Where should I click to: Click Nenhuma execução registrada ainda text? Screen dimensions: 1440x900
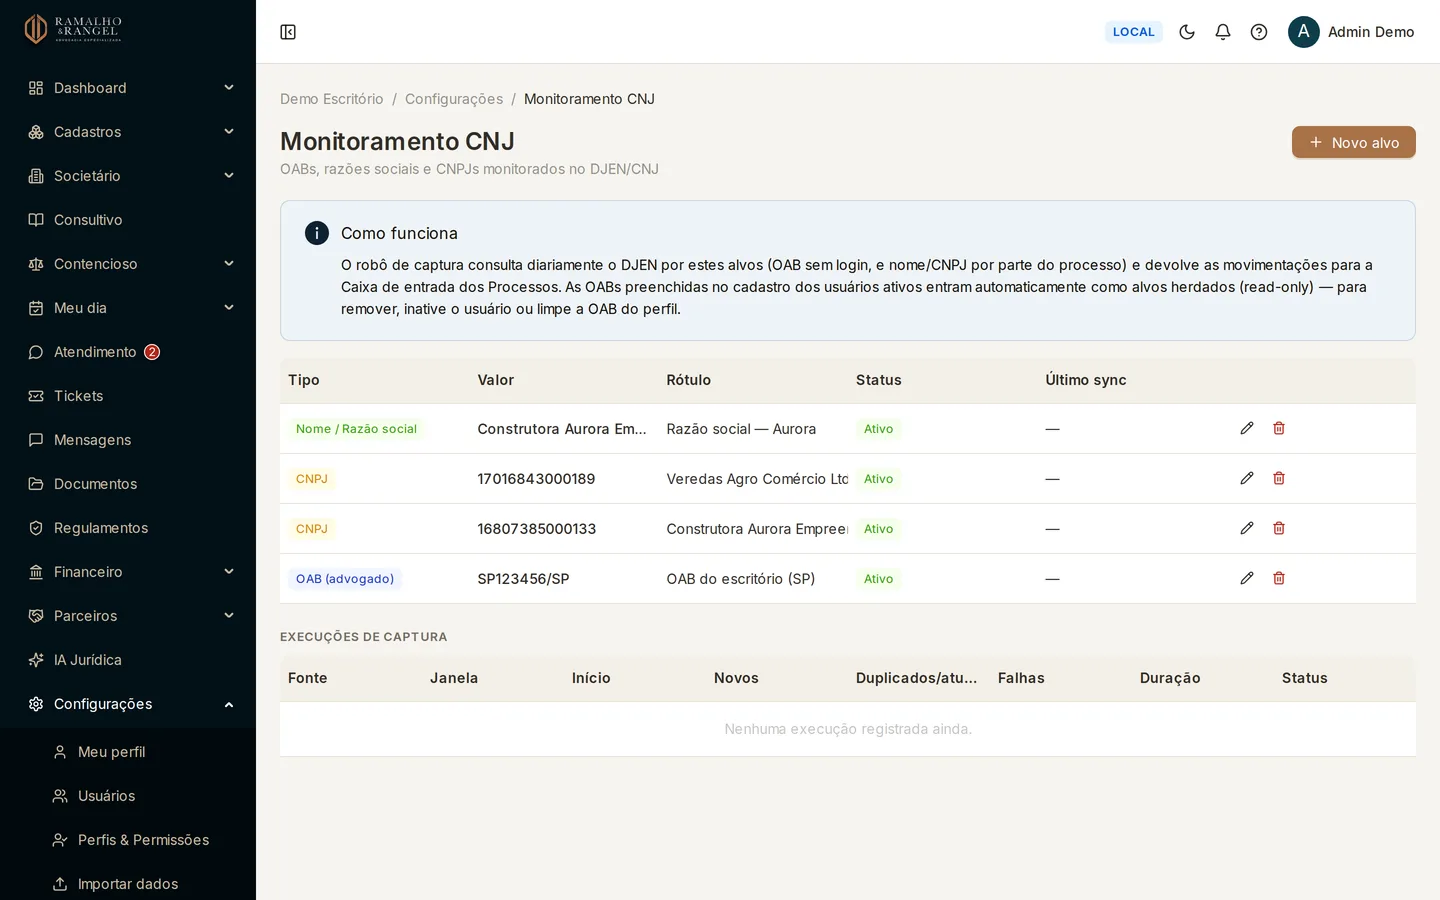(848, 729)
